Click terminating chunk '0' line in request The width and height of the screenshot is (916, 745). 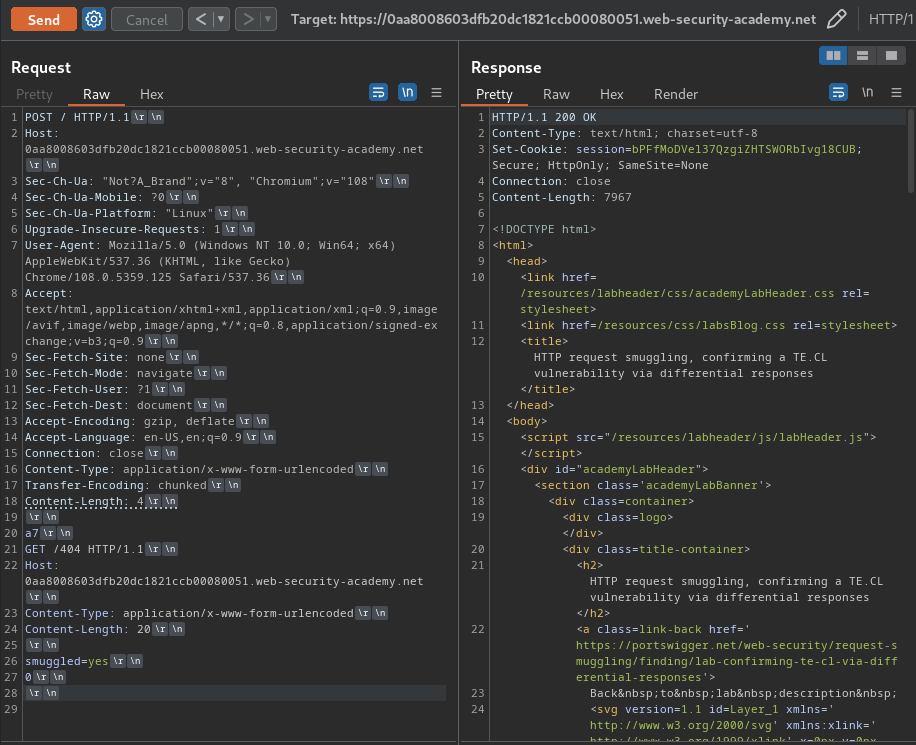[x=28, y=677]
